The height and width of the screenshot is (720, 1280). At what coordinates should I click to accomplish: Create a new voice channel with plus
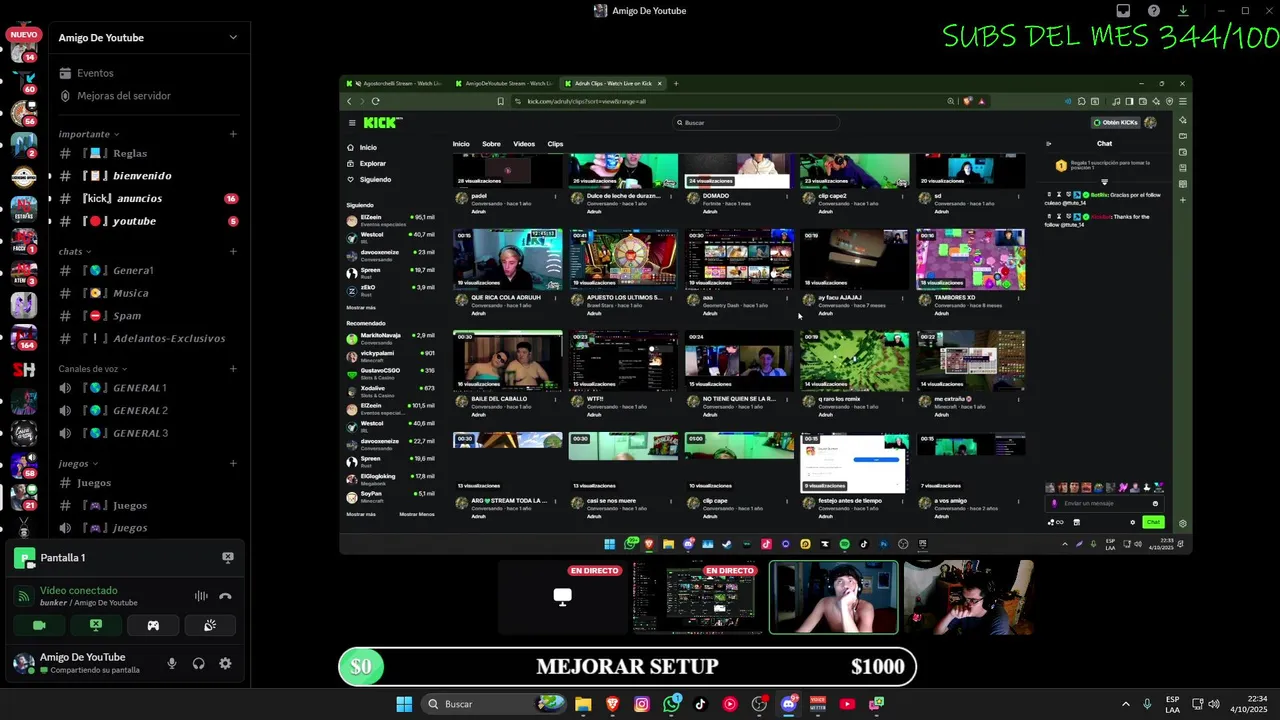pyautogui.click(x=233, y=369)
